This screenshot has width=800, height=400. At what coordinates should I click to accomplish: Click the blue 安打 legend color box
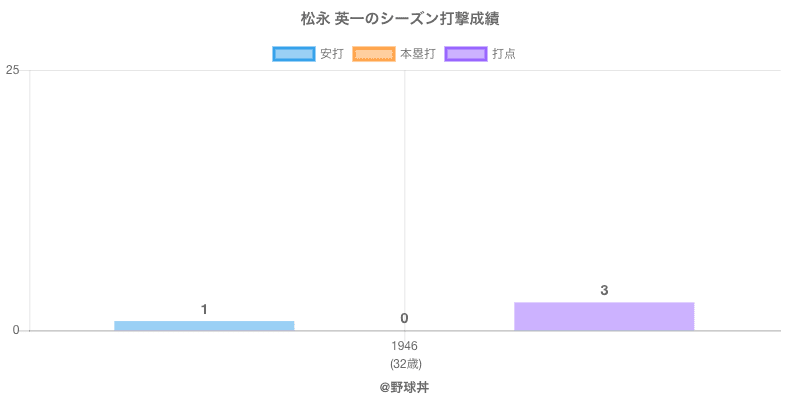[293, 54]
